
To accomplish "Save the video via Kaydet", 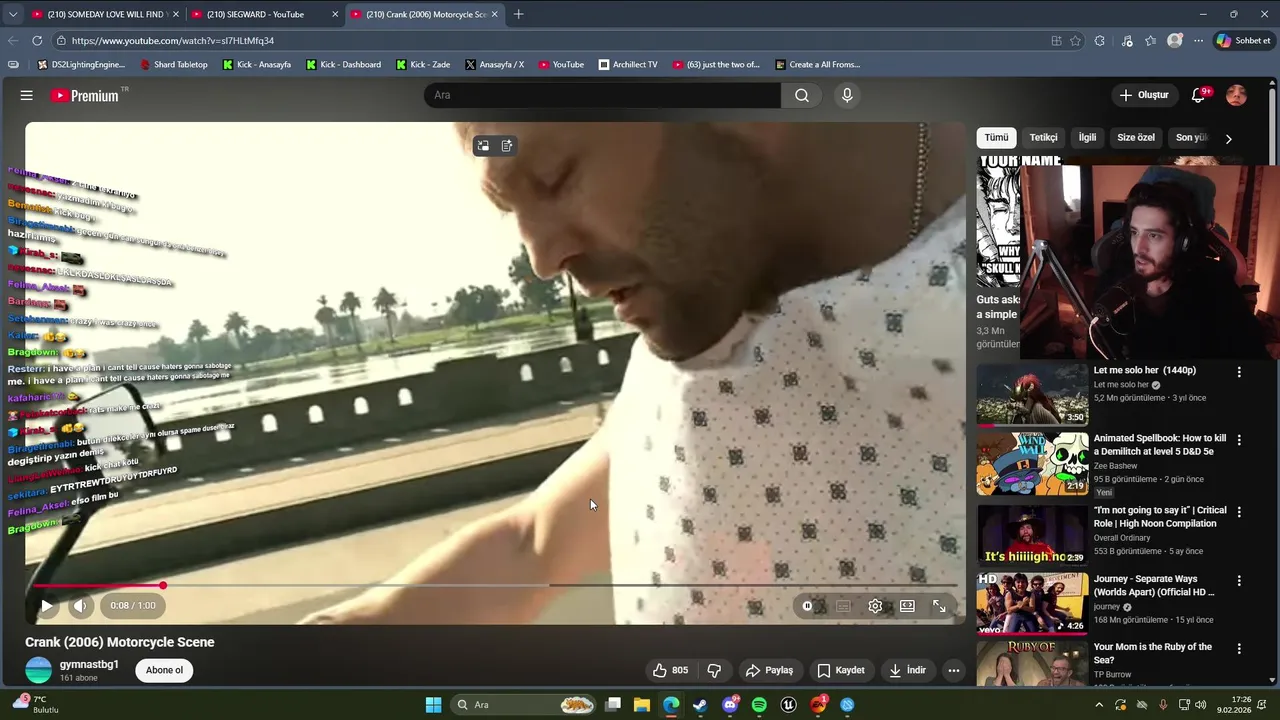I will click(840, 670).
